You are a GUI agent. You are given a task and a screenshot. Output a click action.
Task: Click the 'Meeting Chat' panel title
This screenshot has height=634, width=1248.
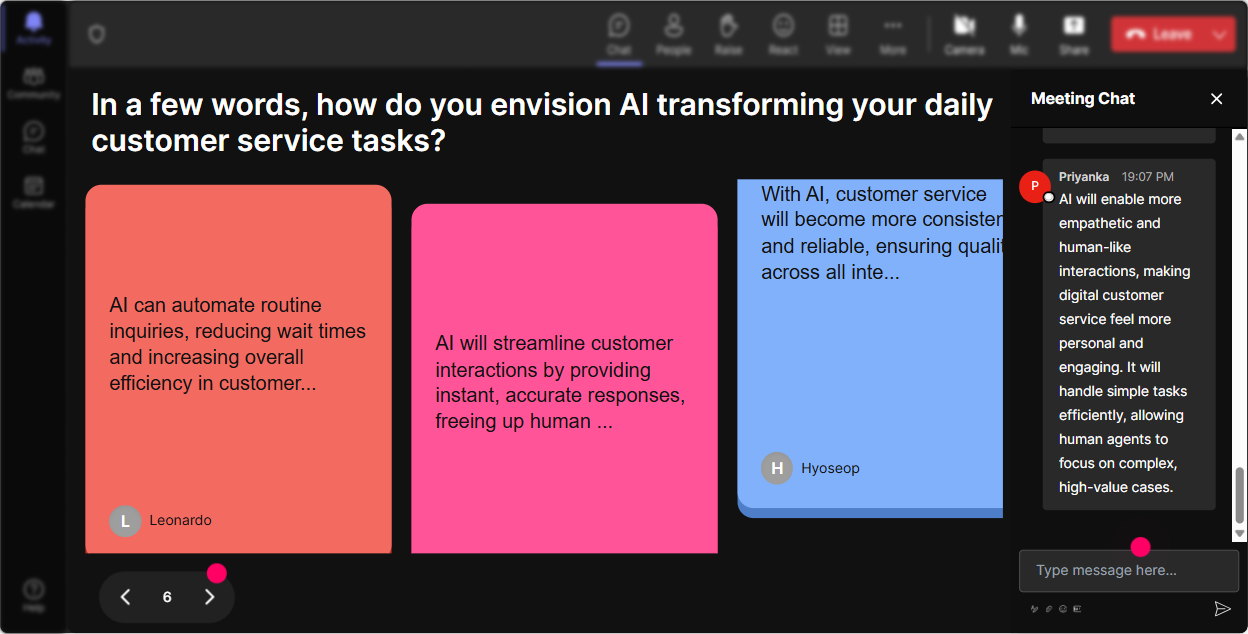coord(1083,98)
